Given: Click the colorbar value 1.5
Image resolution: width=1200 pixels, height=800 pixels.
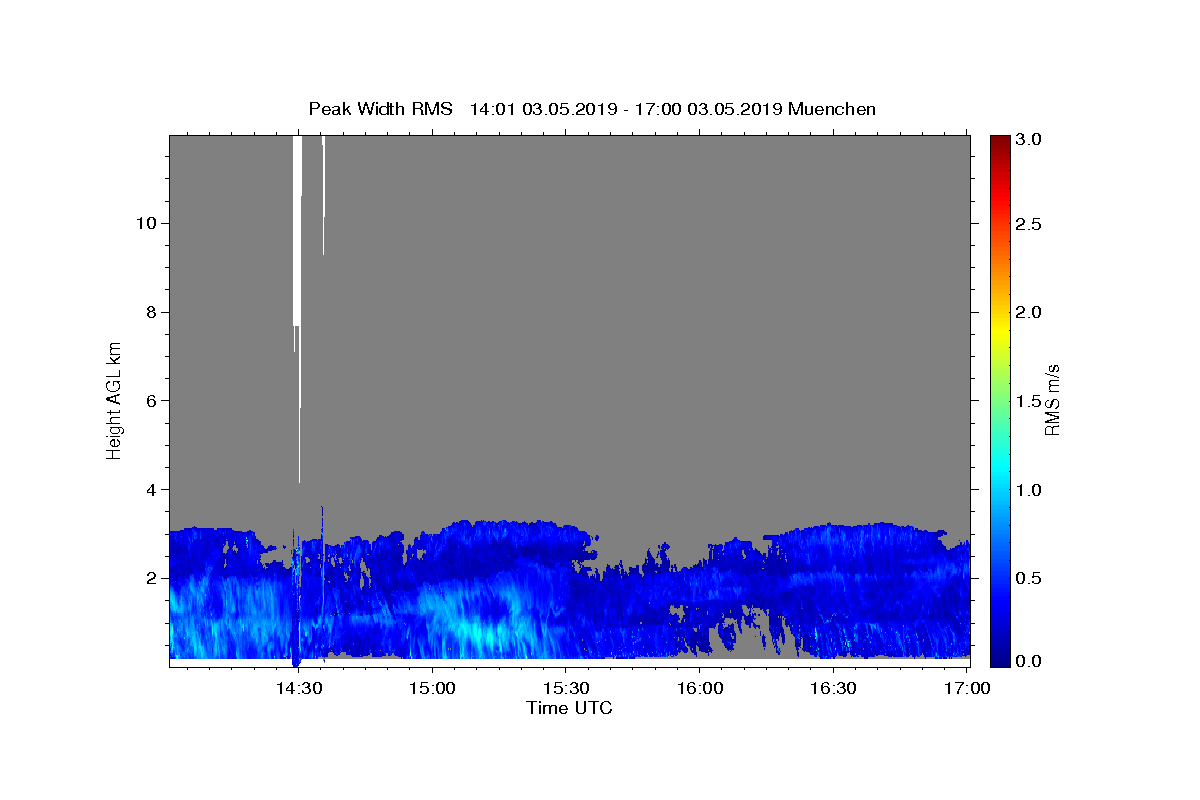Looking at the screenshot, I should [1031, 401].
